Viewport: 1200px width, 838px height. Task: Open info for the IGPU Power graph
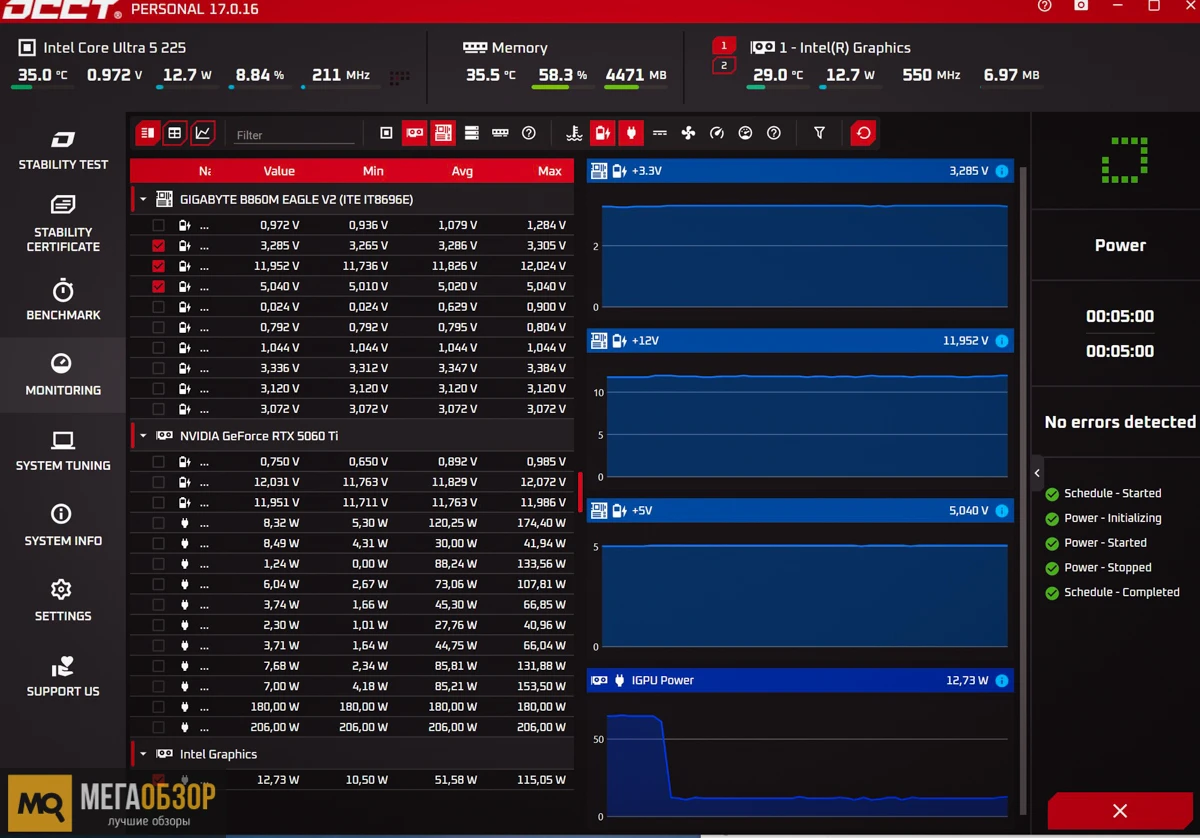[x=1002, y=681]
